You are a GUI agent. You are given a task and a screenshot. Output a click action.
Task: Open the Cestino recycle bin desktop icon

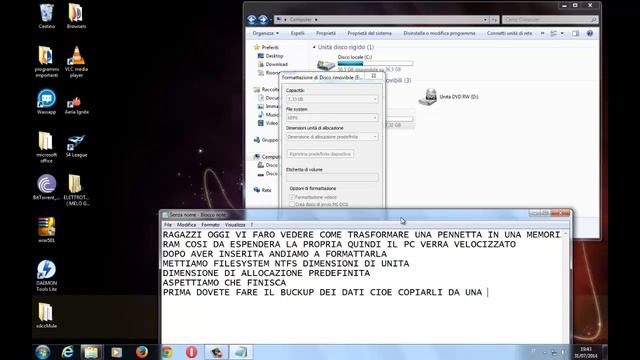(47, 16)
